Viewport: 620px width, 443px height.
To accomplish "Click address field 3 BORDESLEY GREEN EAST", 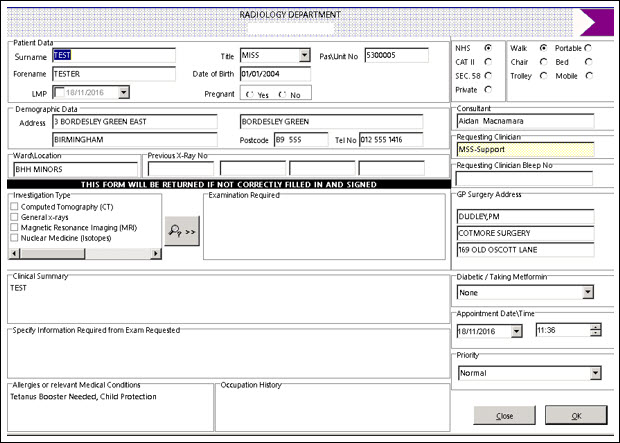I will 135,121.
